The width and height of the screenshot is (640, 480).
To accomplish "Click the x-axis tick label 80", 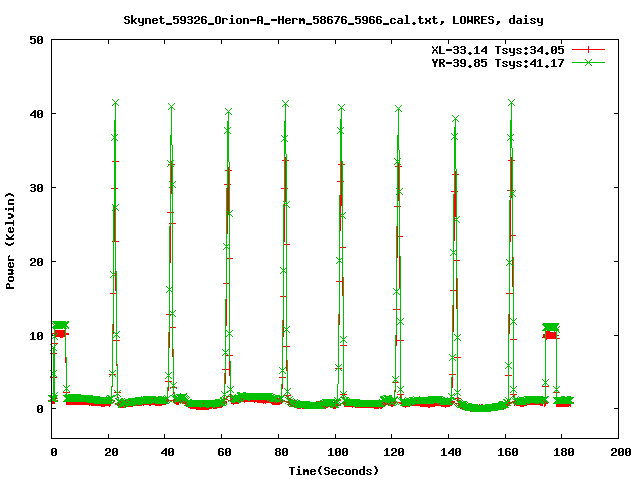I will pyautogui.click(x=281, y=452).
